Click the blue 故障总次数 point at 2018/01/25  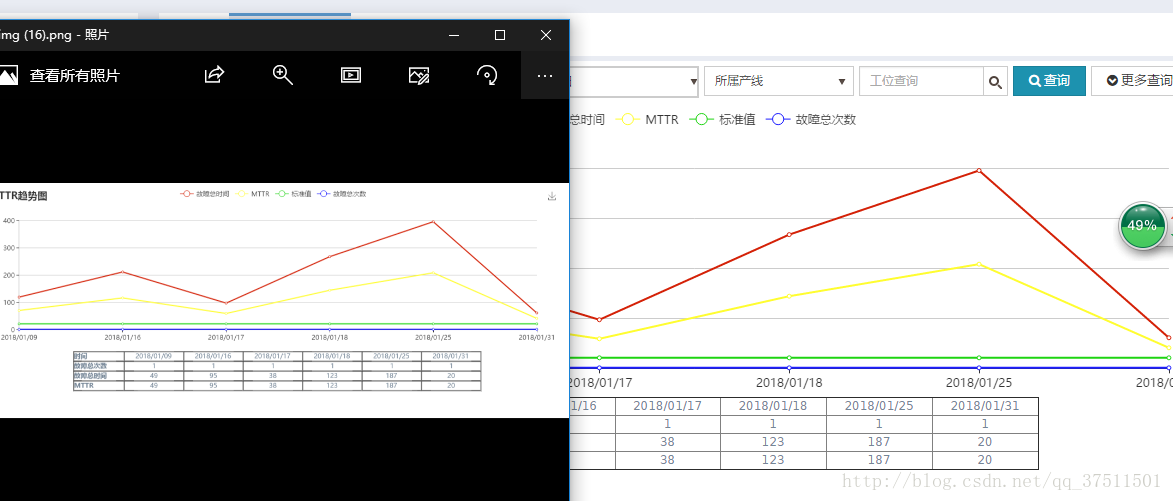tap(978, 368)
